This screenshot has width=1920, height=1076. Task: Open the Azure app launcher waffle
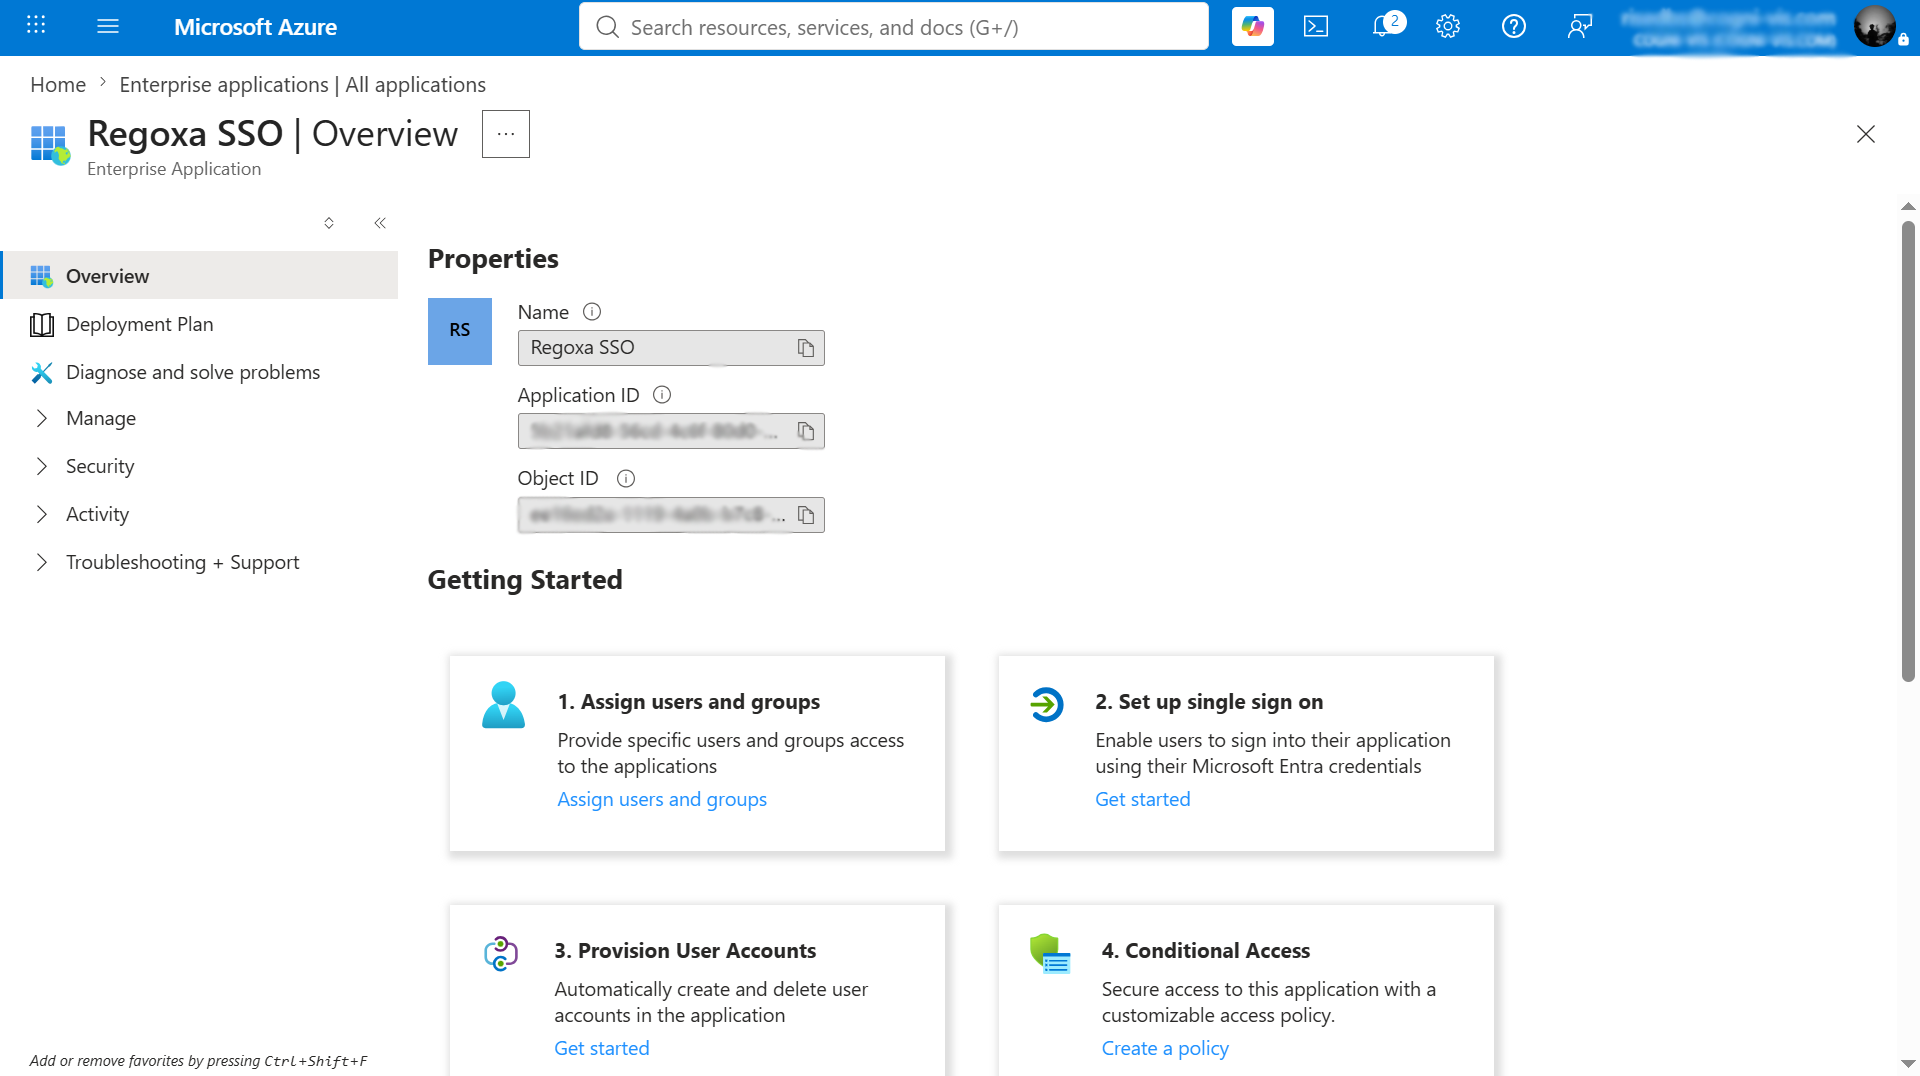(x=36, y=26)
